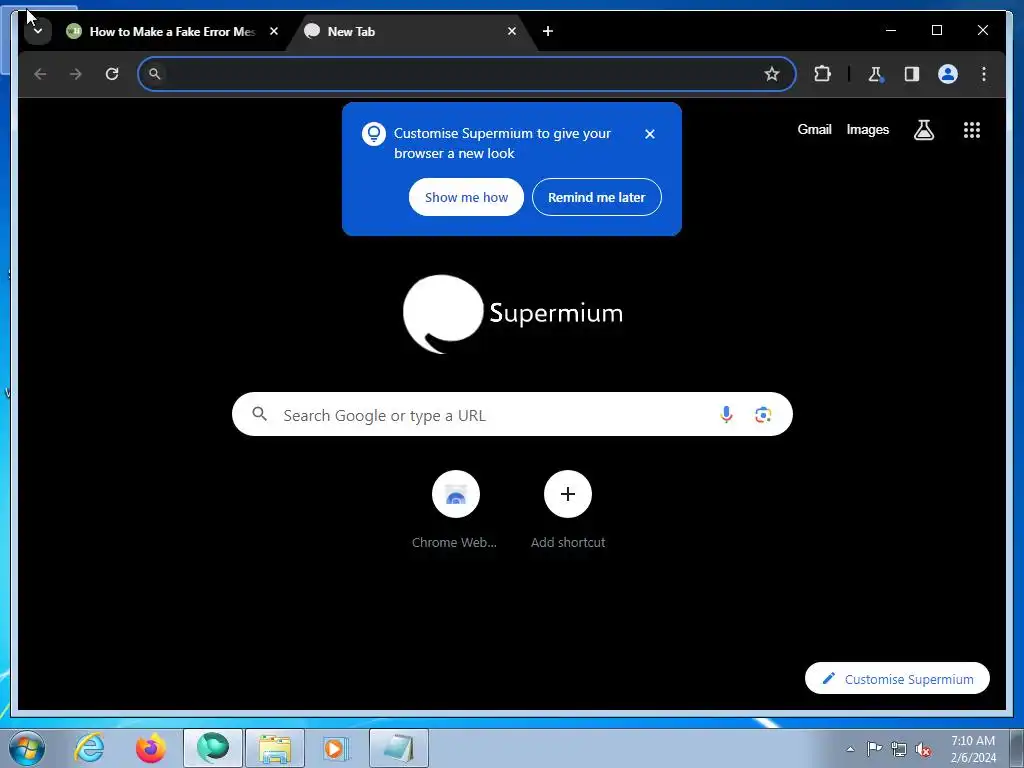
Task: Click the Add shortcut button
Action: (568, 509)
